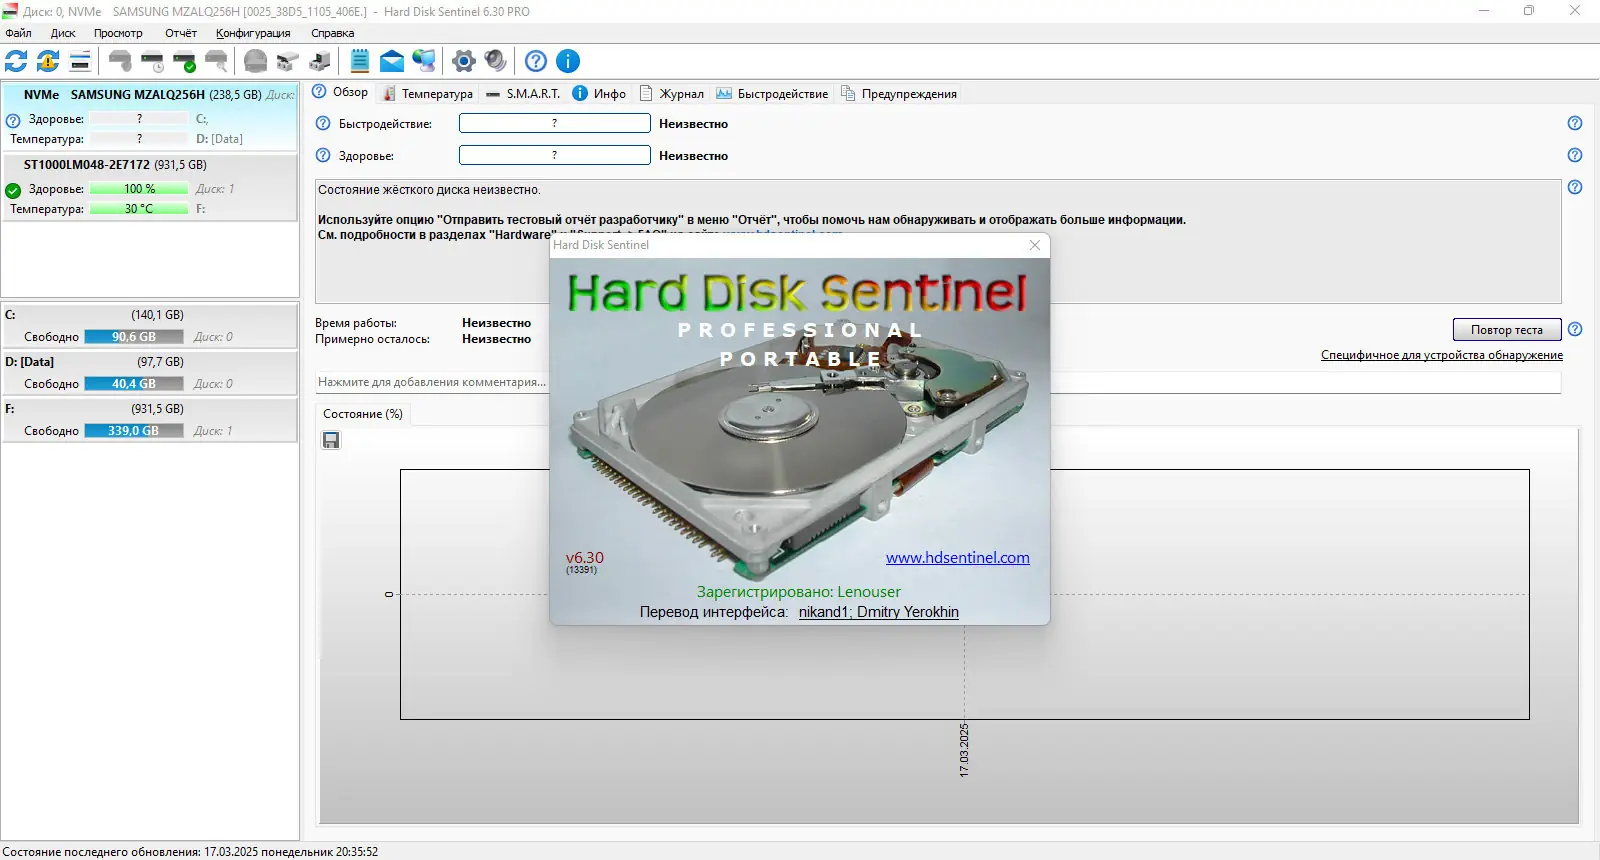This screenshot has width=1600, height=860.
Task: Switch to the Журнал tab
Action: pyautogui.click(x=671, y=94)
